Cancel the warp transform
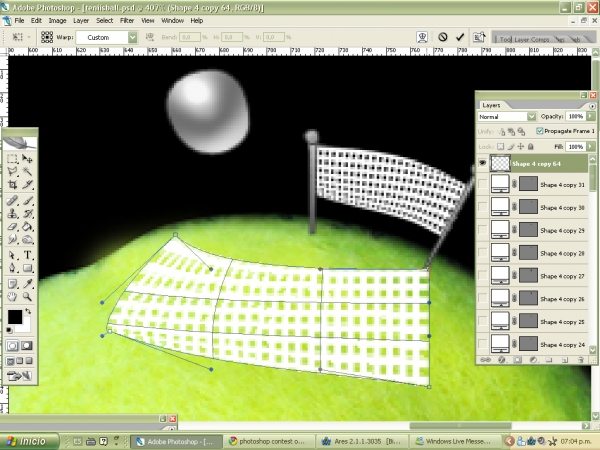 443,37
